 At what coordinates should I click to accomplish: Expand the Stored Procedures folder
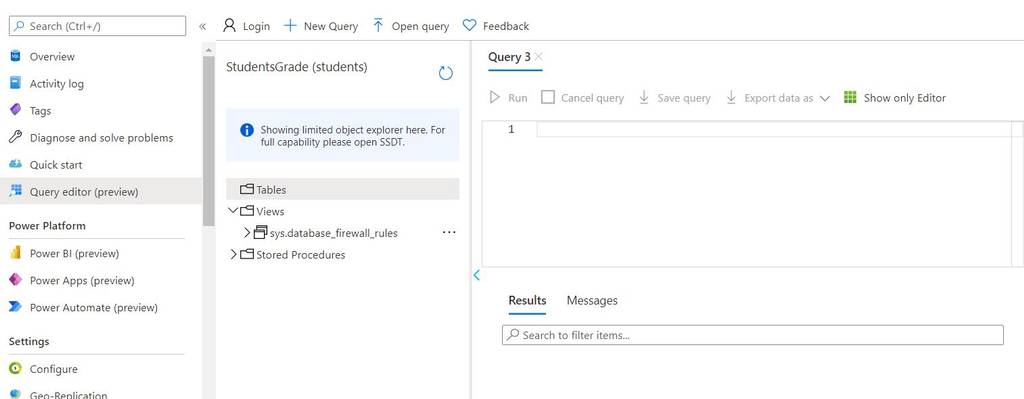point(233,254)
